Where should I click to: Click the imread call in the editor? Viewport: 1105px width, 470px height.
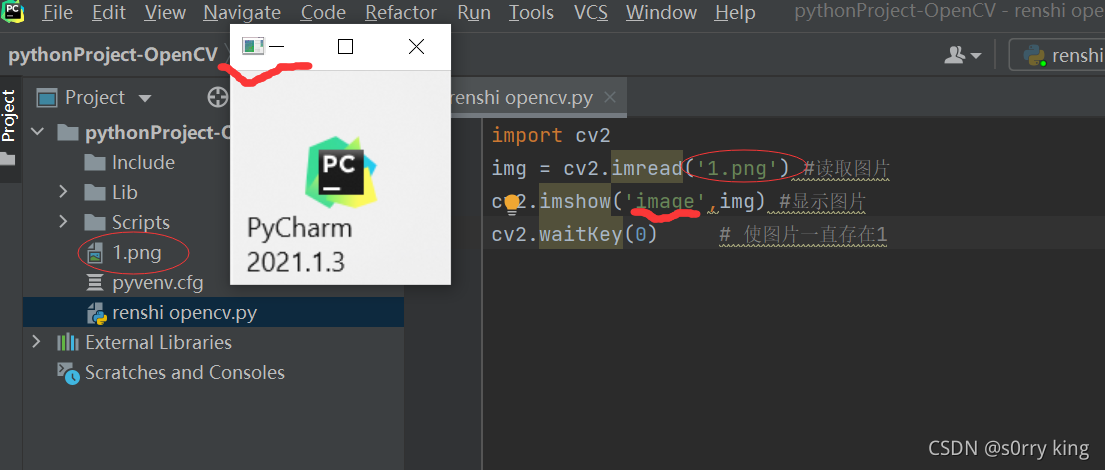[646, 168]
